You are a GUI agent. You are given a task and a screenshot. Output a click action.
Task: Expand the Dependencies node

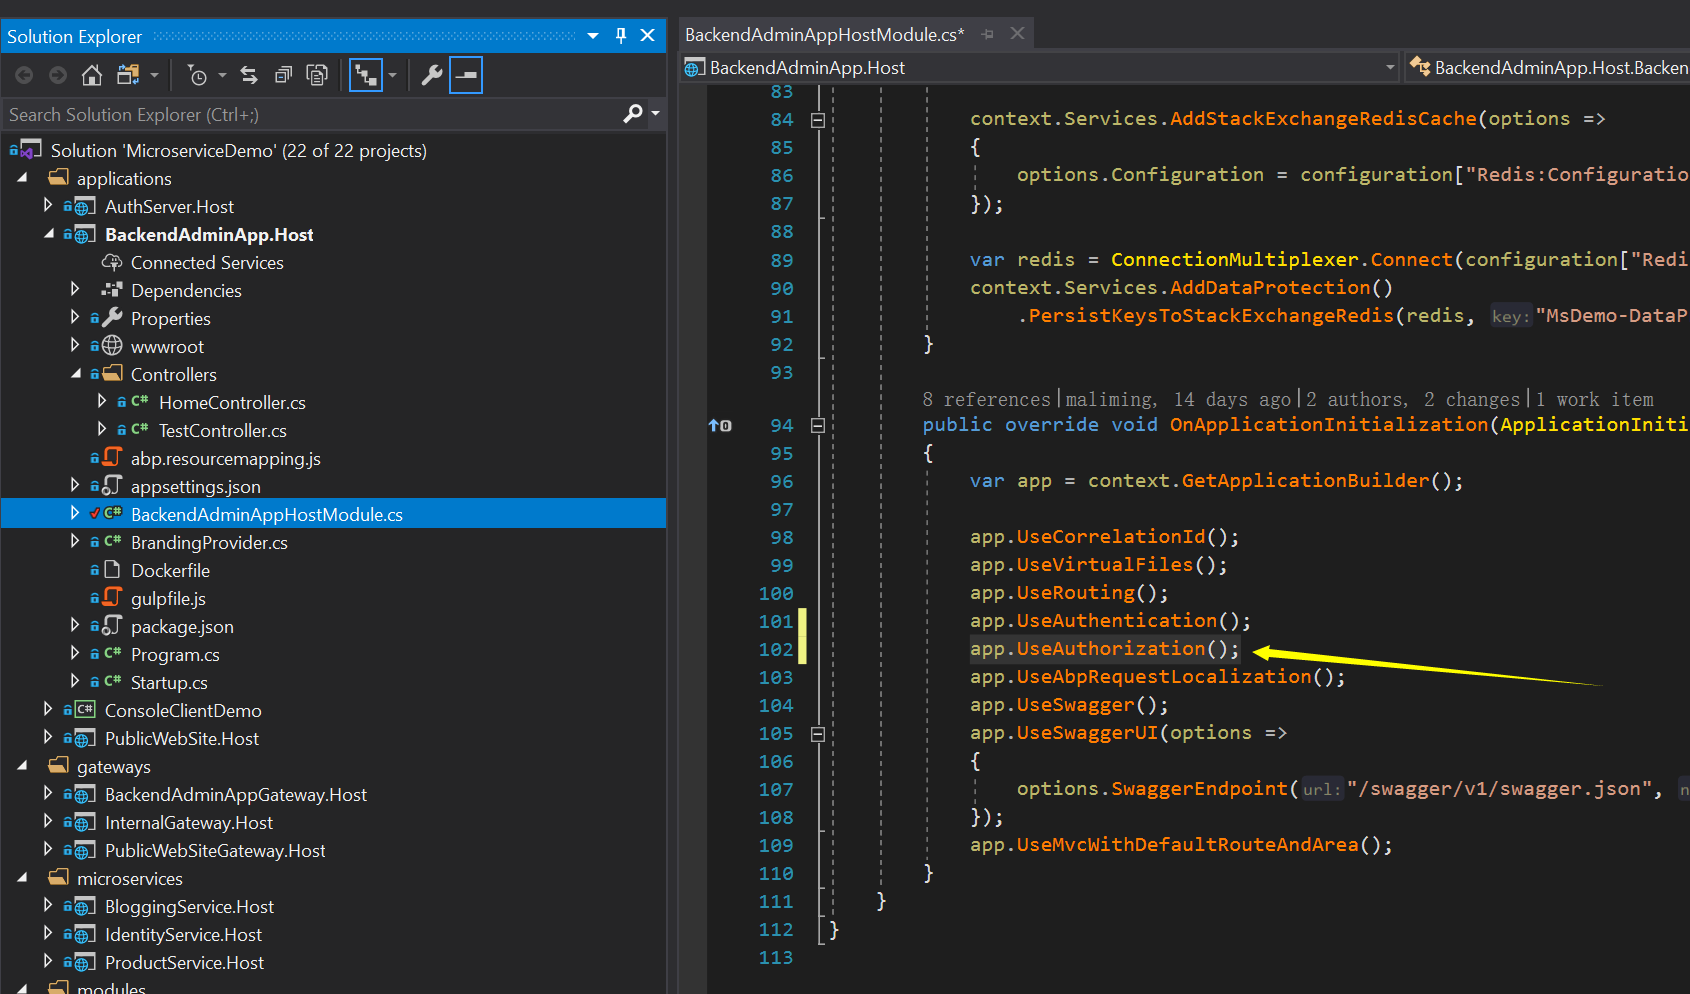75,290
